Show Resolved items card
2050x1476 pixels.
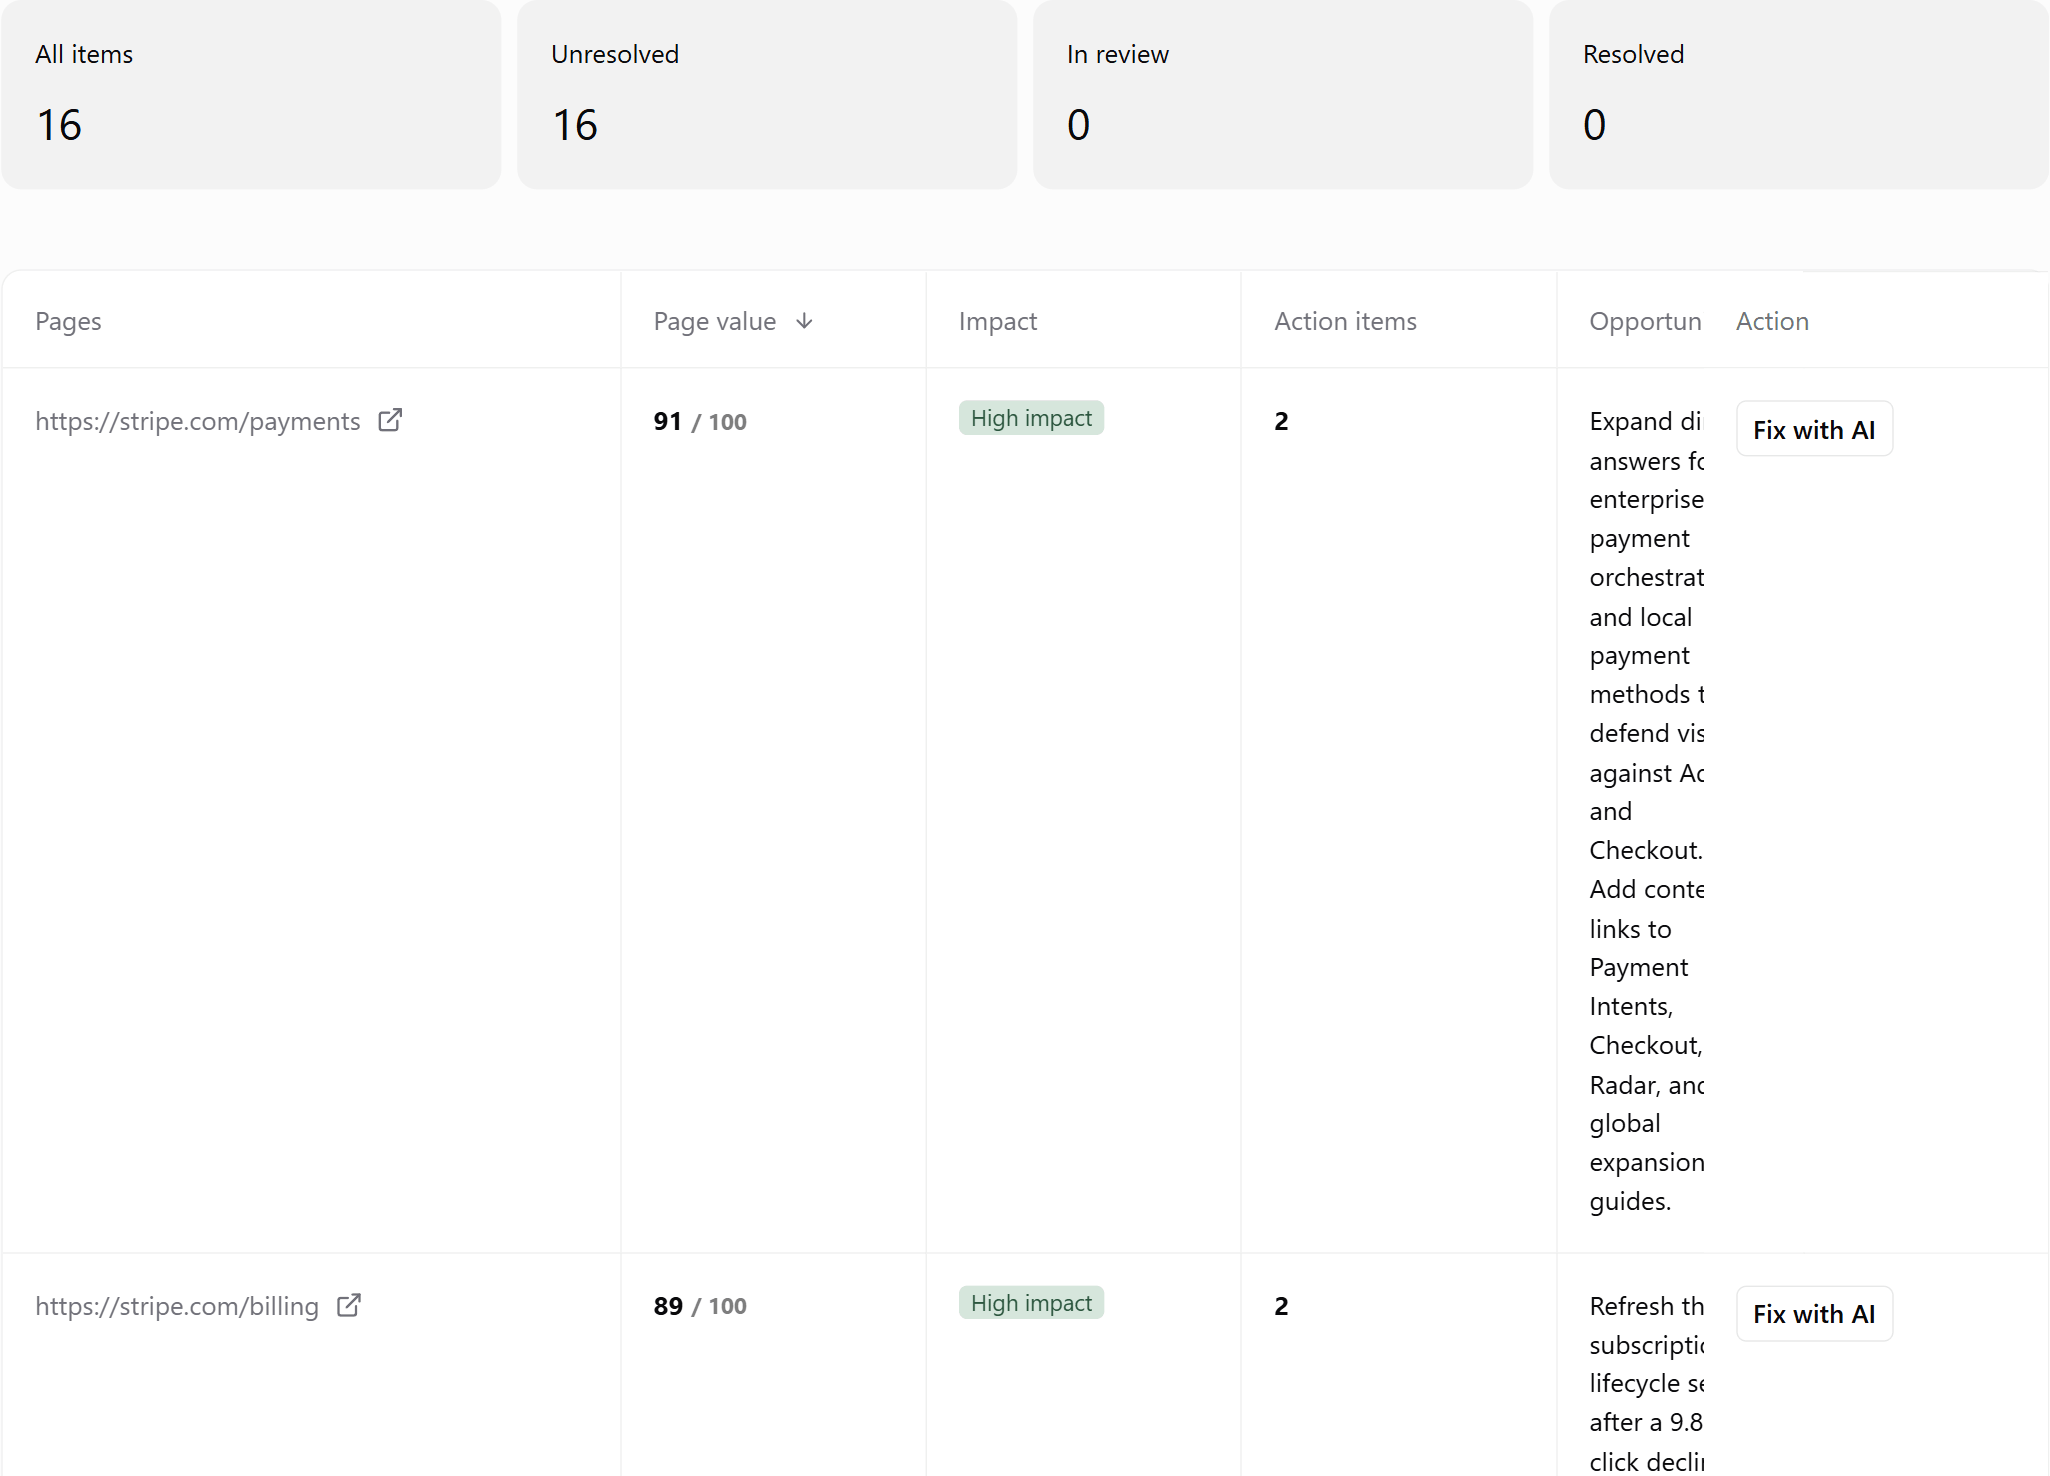pos(1799,95)
